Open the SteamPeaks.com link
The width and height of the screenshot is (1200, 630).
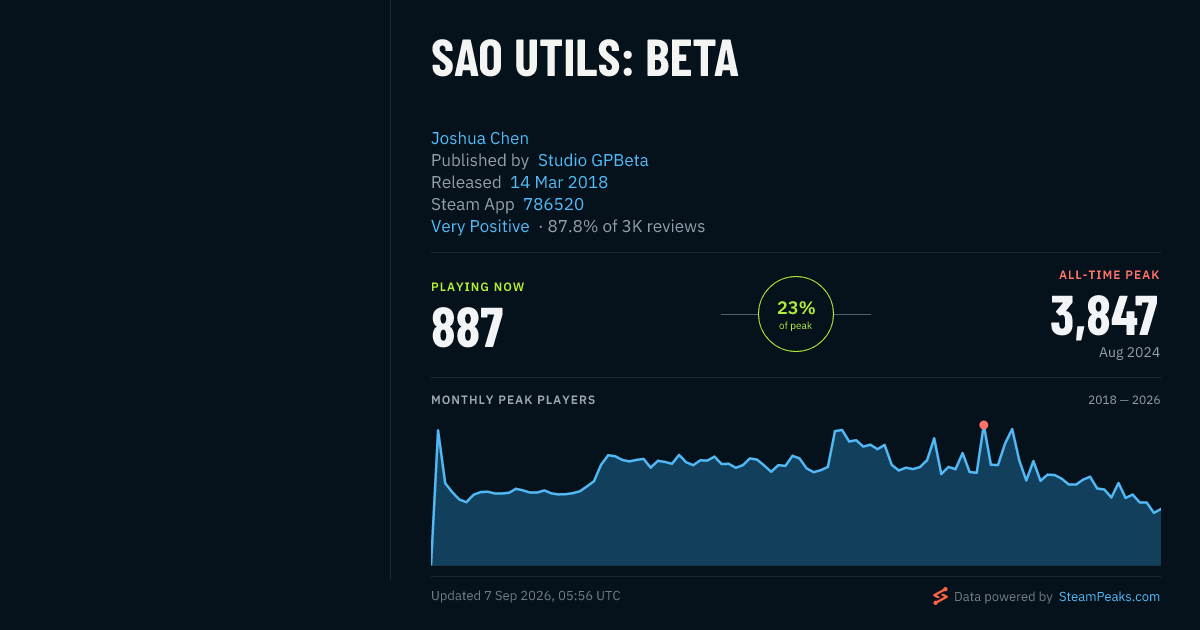coord(1109,596)
